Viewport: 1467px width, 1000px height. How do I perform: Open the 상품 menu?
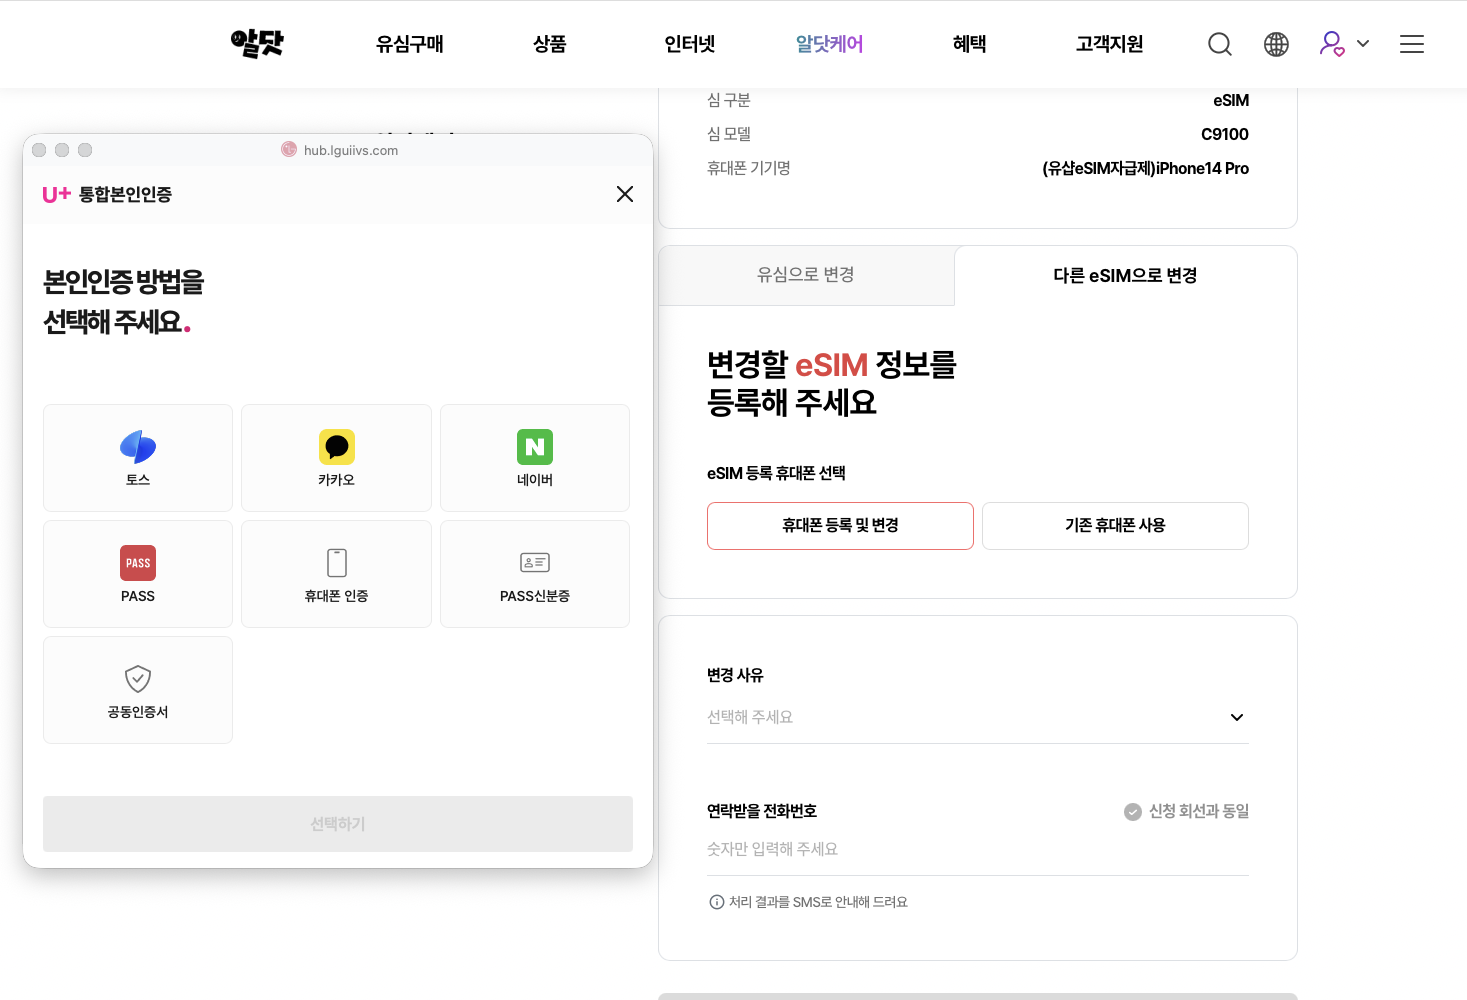pyautogui.click(x=550, y=44)
